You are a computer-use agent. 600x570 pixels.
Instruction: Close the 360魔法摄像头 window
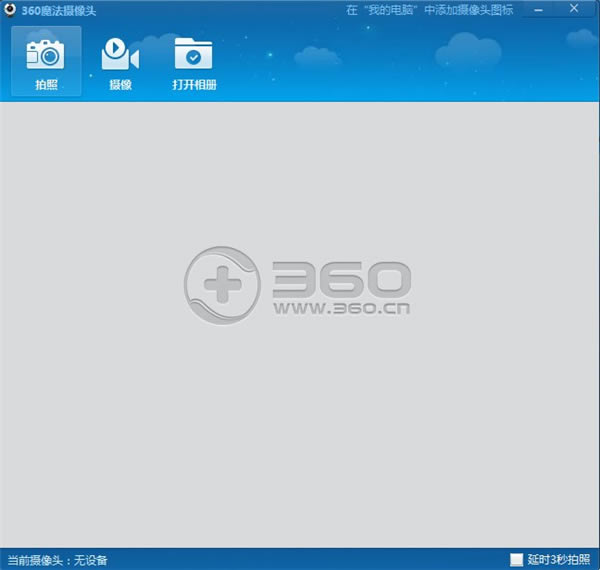click(574, 8)
